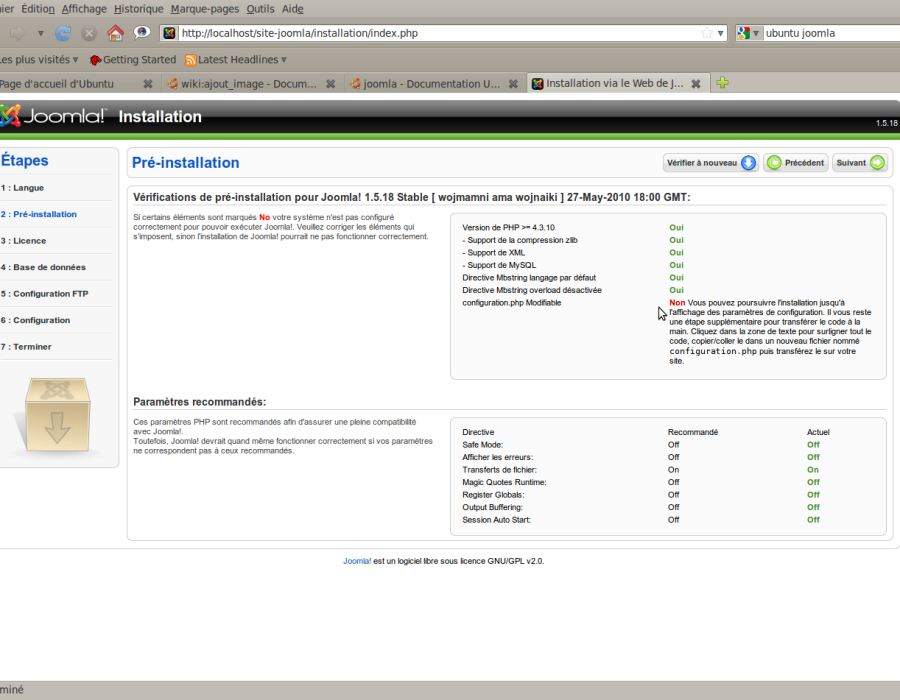This screenshot has width=900, height=700.
Task: Open the Historique menu
Action: [x=139, y=9]
